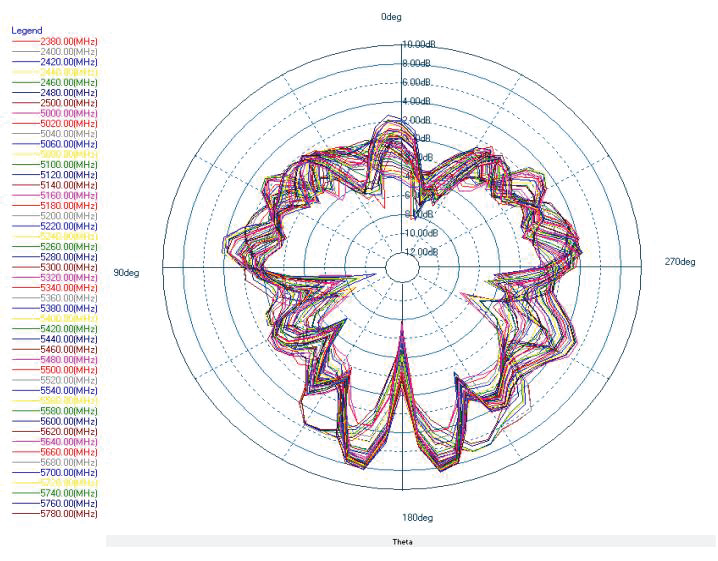
Task: Click the 5500.00(MHz) legend entry
Action: coord(68,369)
